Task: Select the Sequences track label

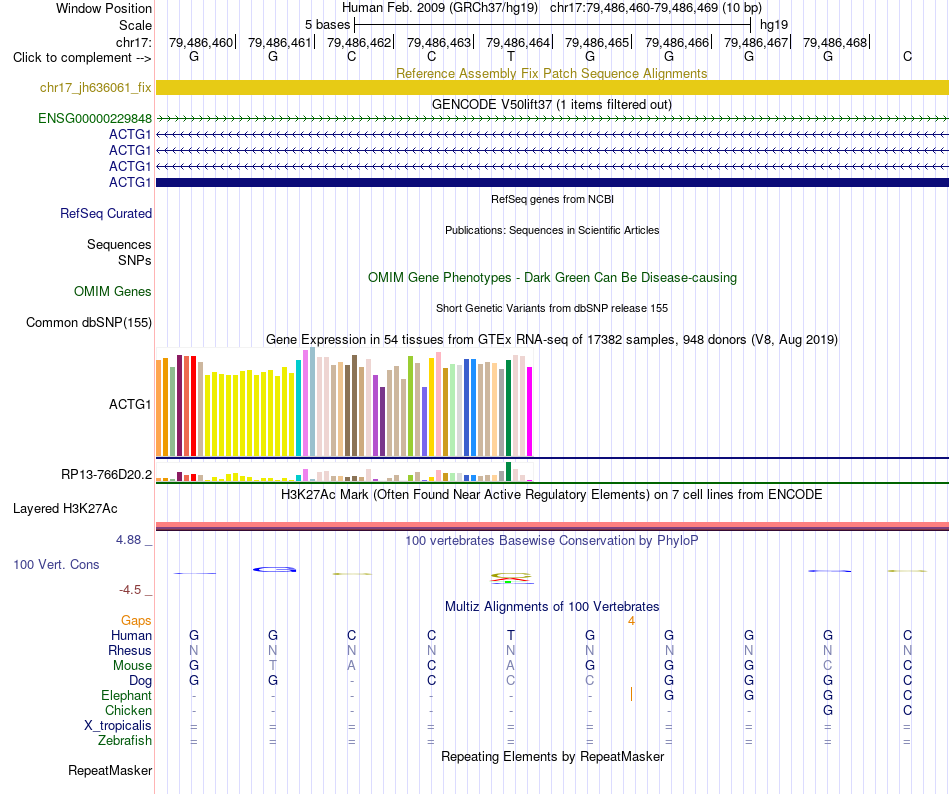Action: (x=119, y=244)
